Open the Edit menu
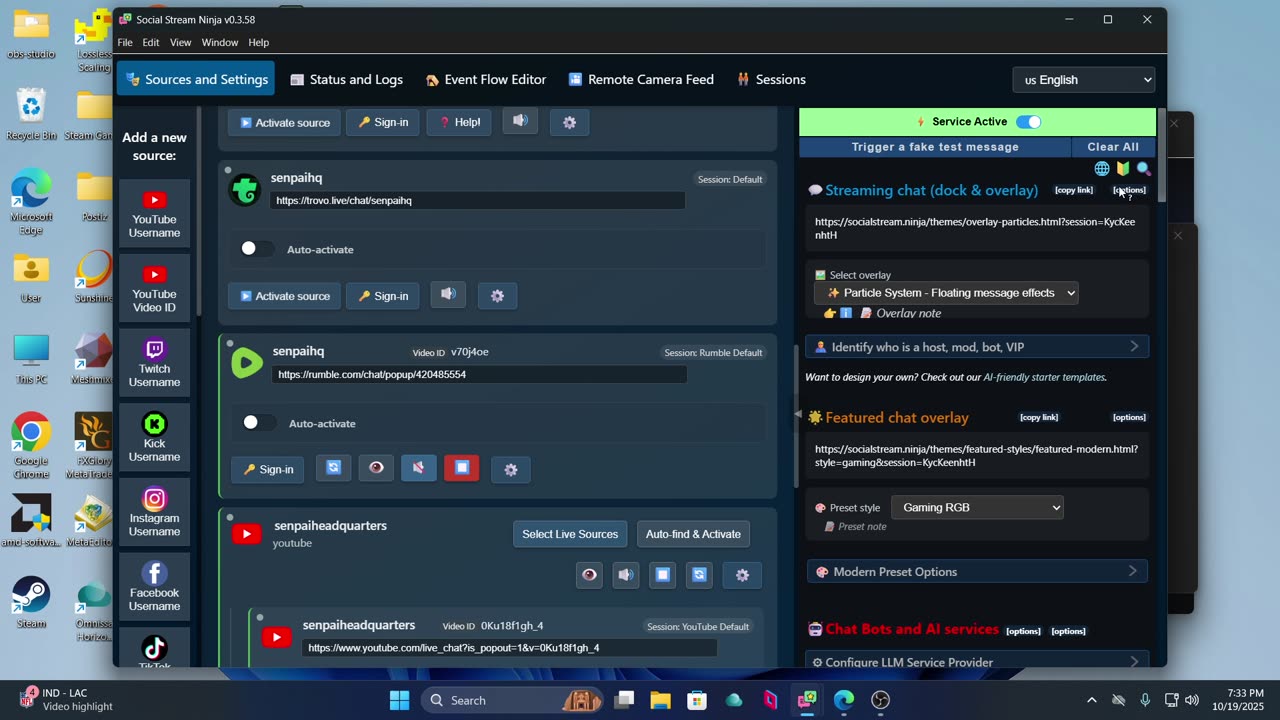The image size is (1280, 720). point(151,42)
